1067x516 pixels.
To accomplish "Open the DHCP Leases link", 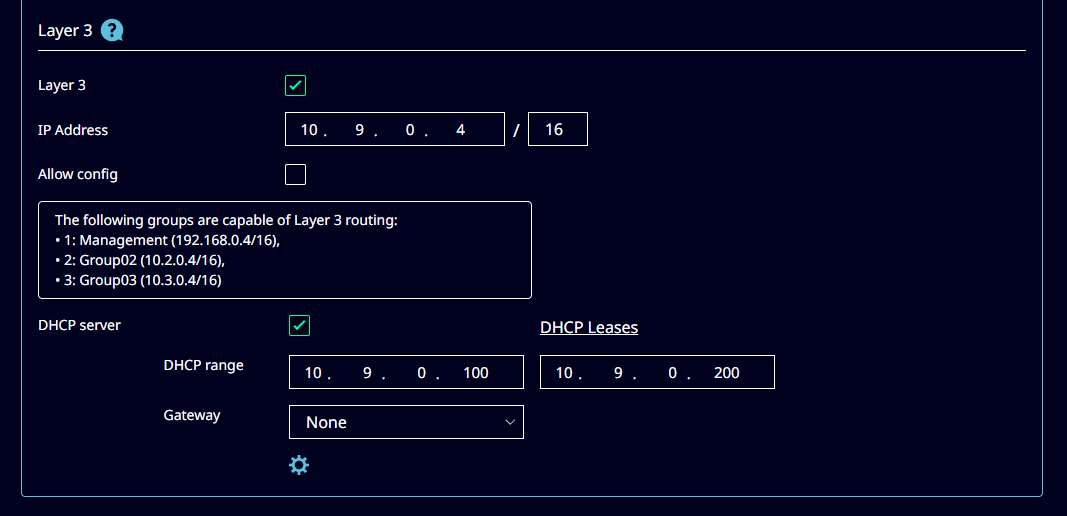I will tap(588, 328).
